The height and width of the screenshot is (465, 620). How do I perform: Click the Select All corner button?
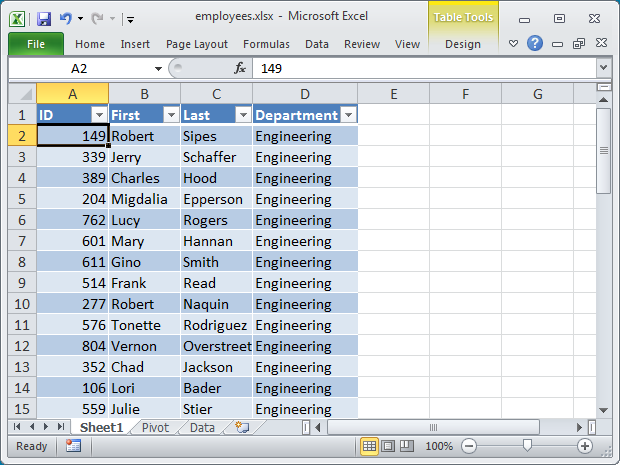(x=23, y=94)
